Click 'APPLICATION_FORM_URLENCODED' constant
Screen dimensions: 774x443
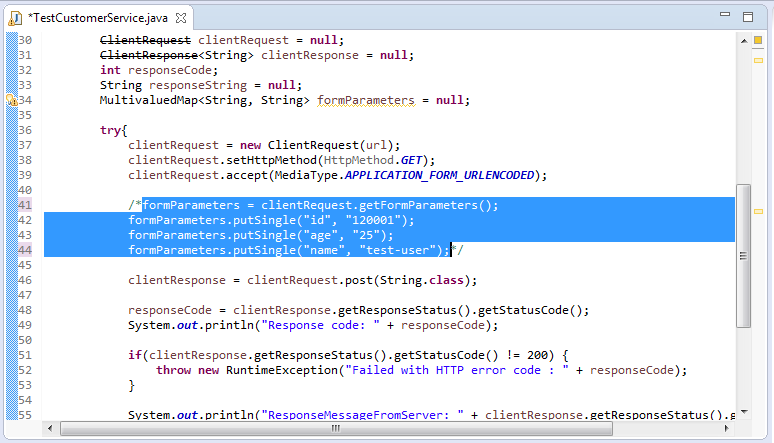[x=439, y=175]
